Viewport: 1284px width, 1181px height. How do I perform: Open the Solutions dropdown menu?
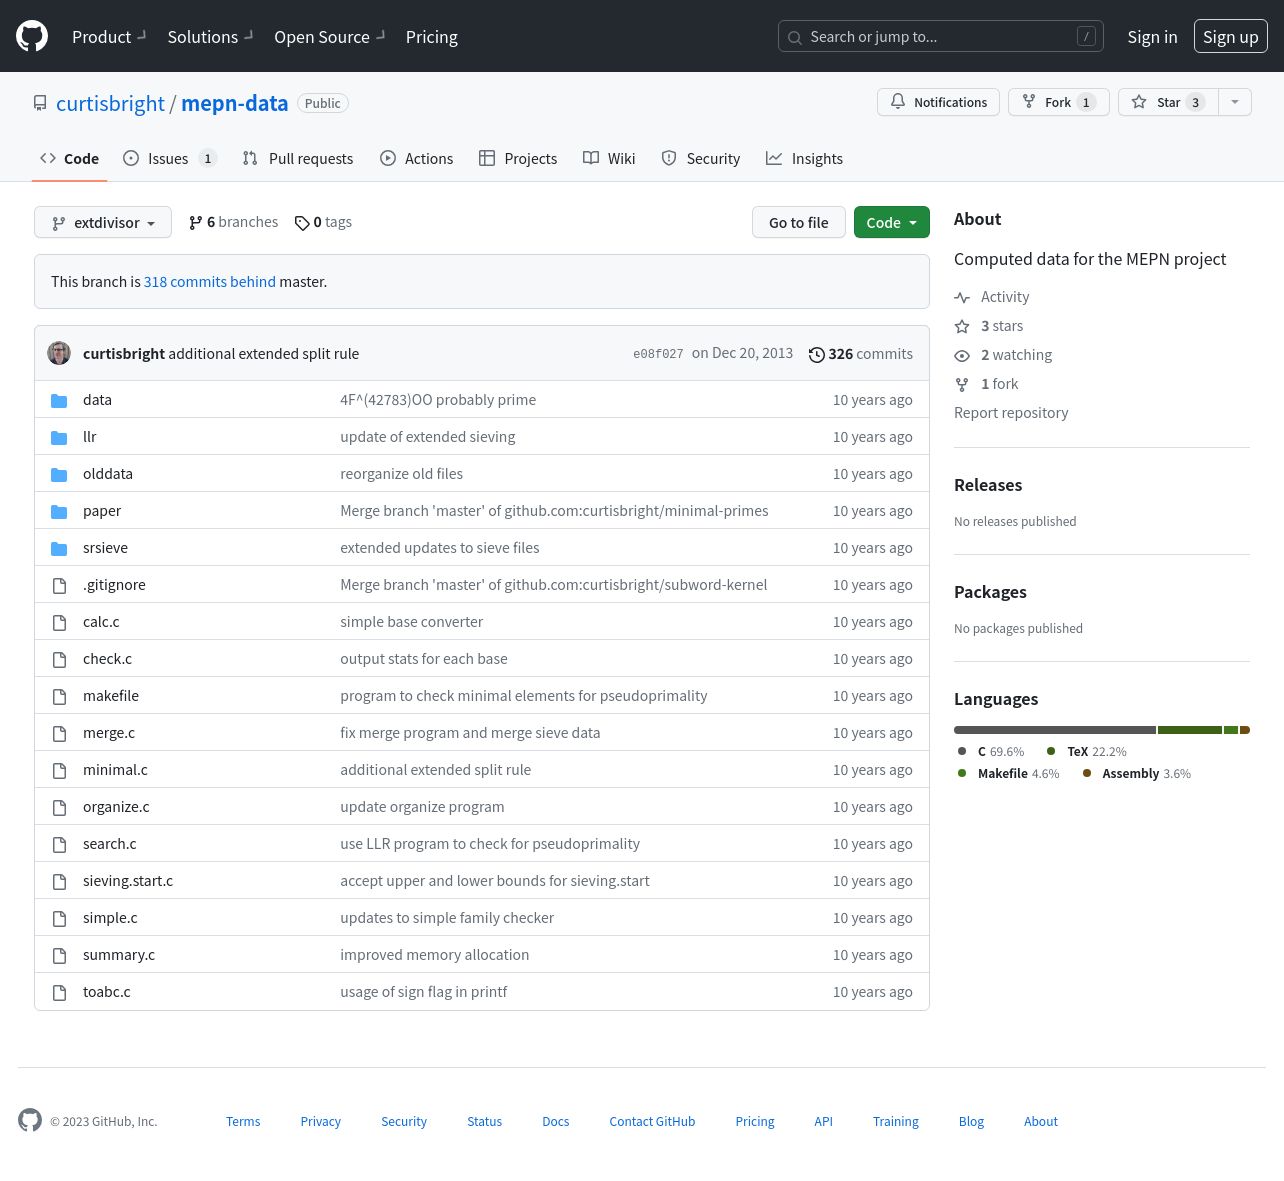pyautogui.click(x=210, y=36)
